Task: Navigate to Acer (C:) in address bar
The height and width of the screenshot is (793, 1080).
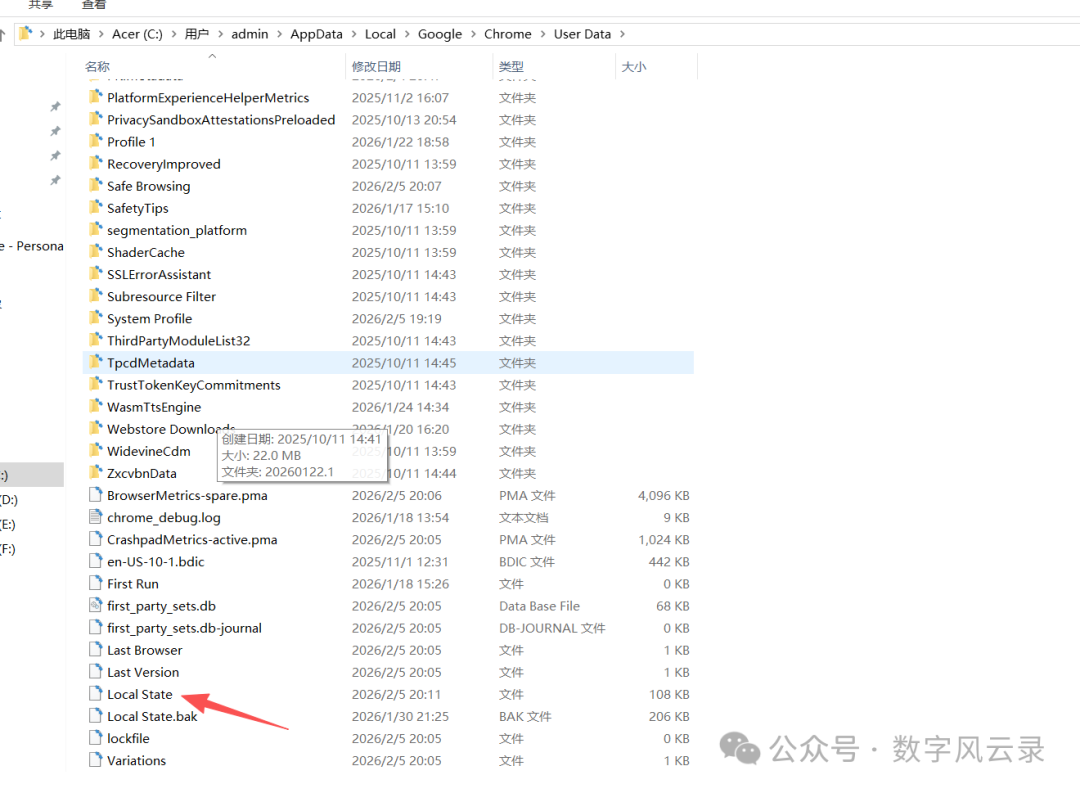Action: click(137, 34)
